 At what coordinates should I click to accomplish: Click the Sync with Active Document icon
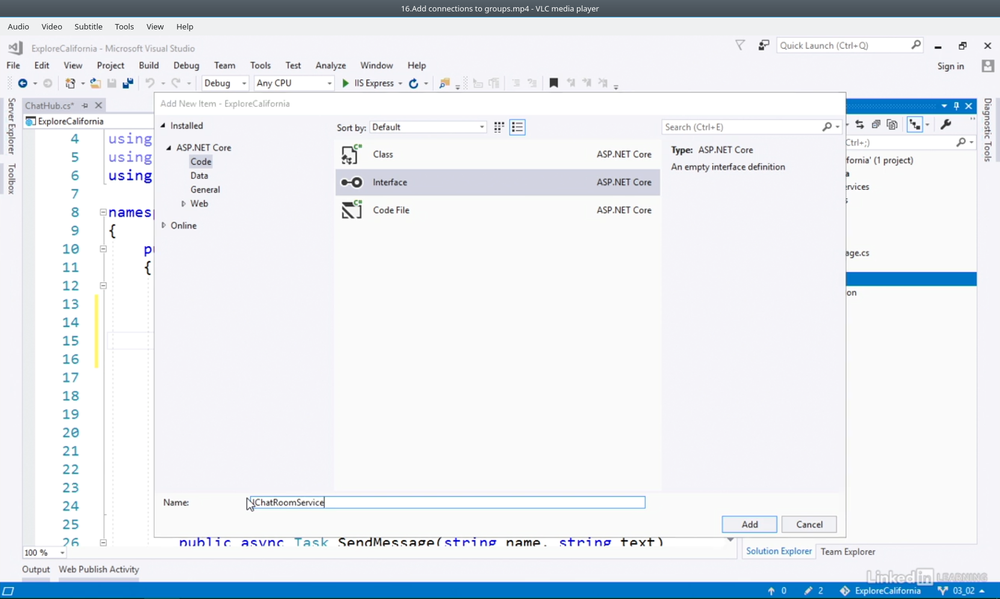click(860, 124)
